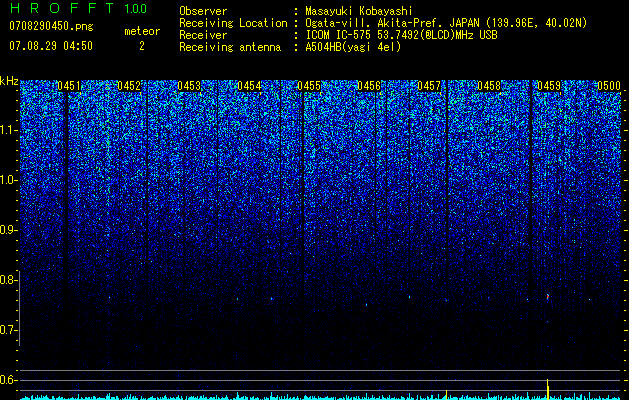
Task: Click the 0453 time marker
Action: 189,86
